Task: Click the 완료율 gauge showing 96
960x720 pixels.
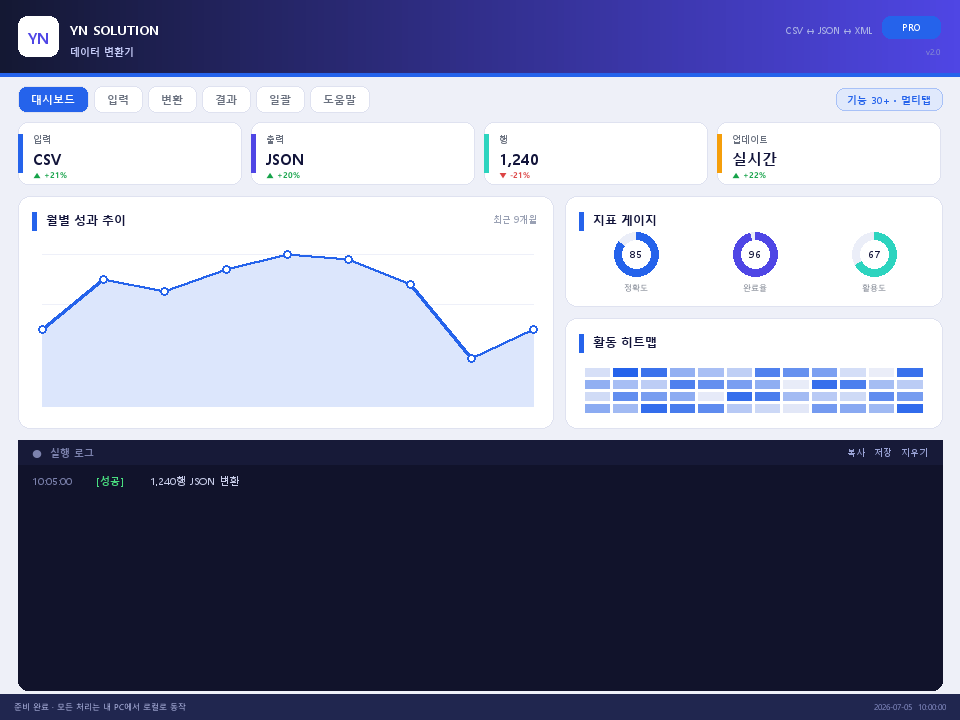Action: (x=755, y=255)
